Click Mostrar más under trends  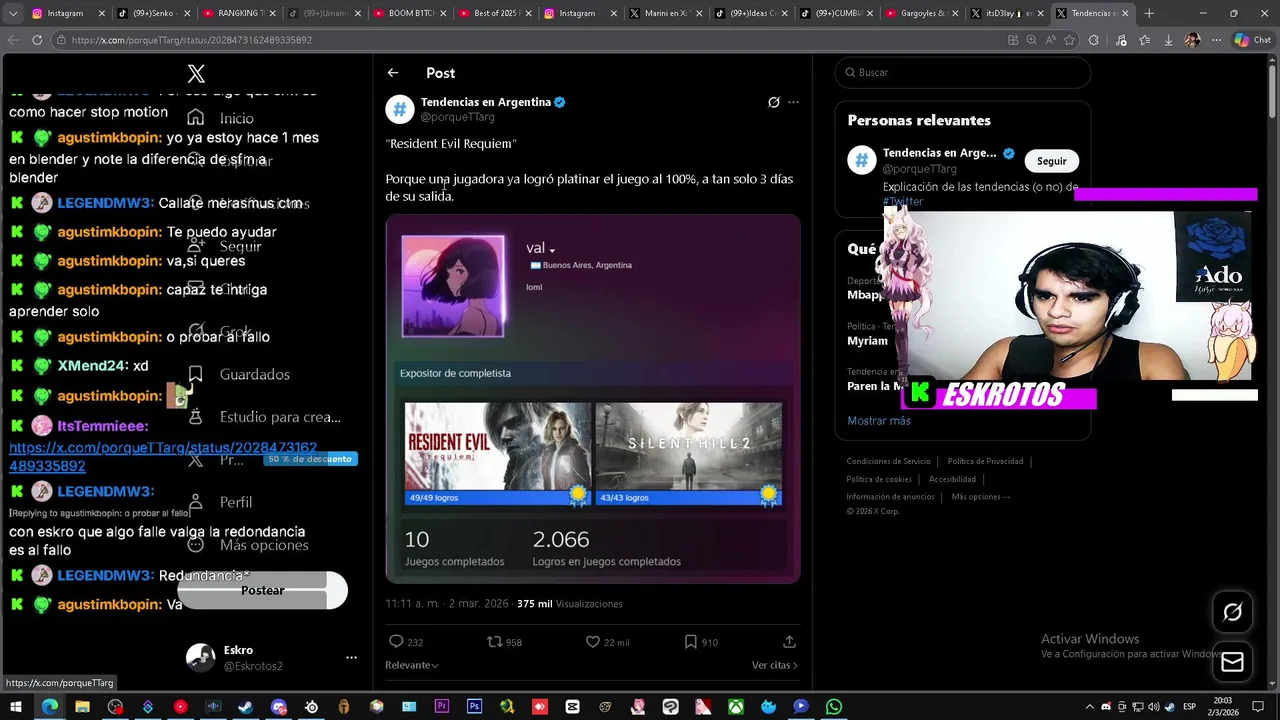pyautogui.click(x=879, y=421)
